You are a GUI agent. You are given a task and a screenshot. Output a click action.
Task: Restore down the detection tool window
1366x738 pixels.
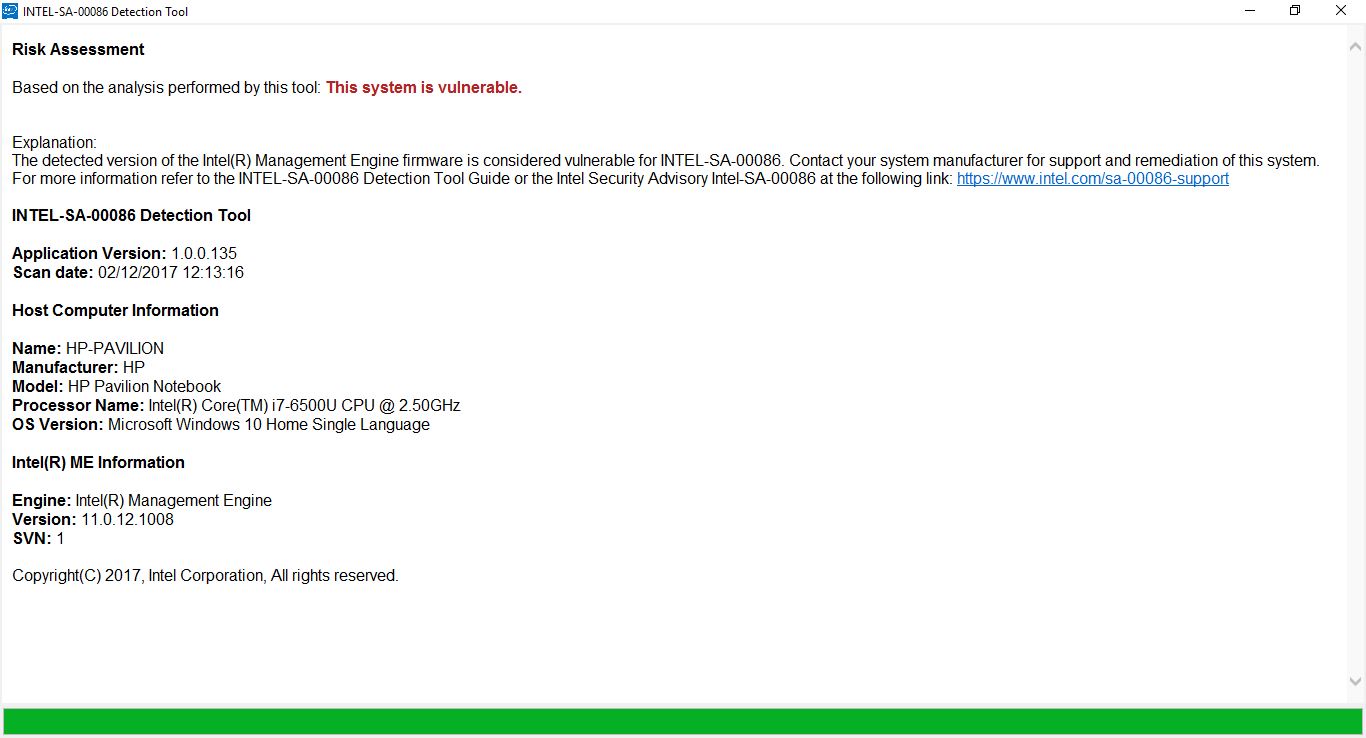click(1295, 11)
